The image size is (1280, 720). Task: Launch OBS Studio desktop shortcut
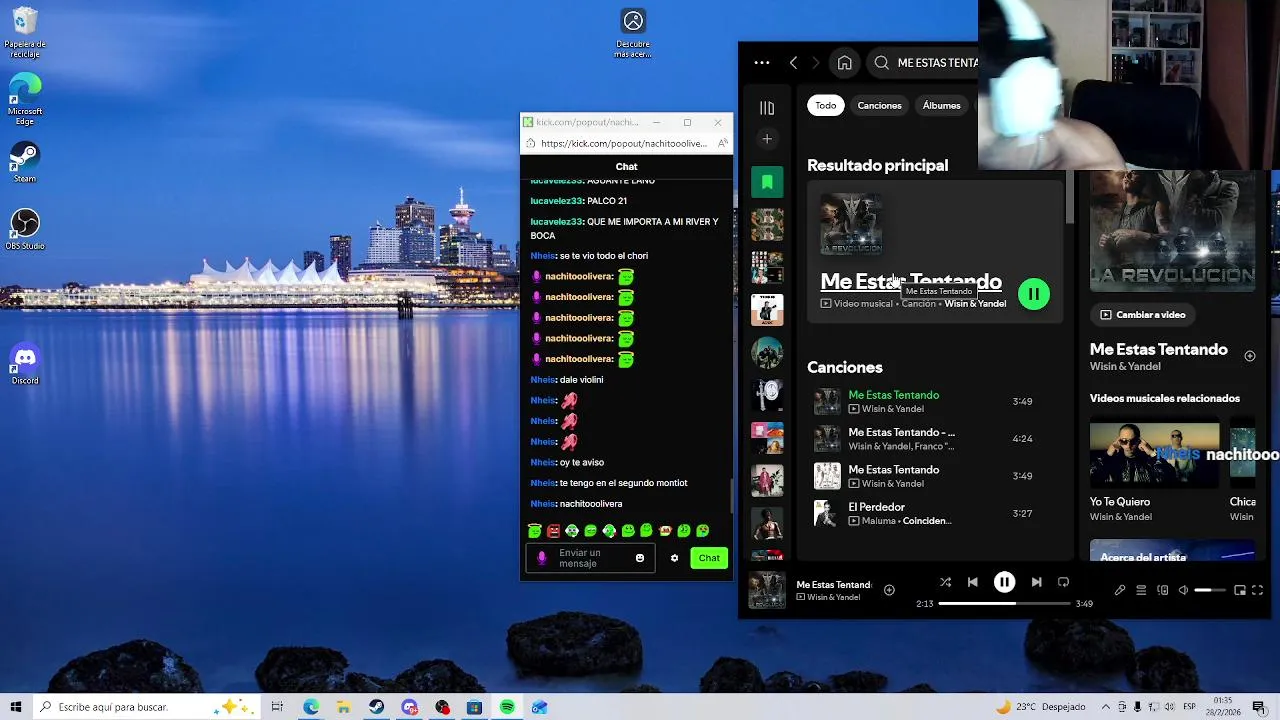(25, 230)
